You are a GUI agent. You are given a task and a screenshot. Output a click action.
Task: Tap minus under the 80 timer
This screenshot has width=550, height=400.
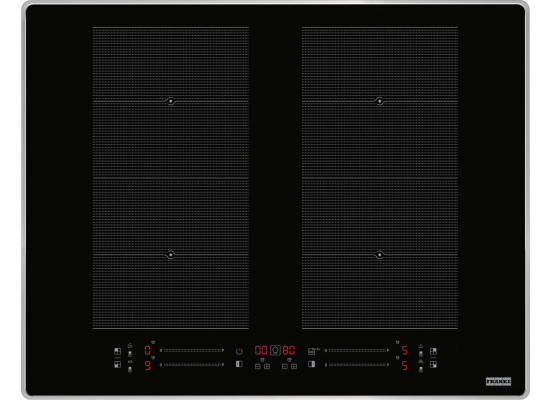(x=285, y=366)
